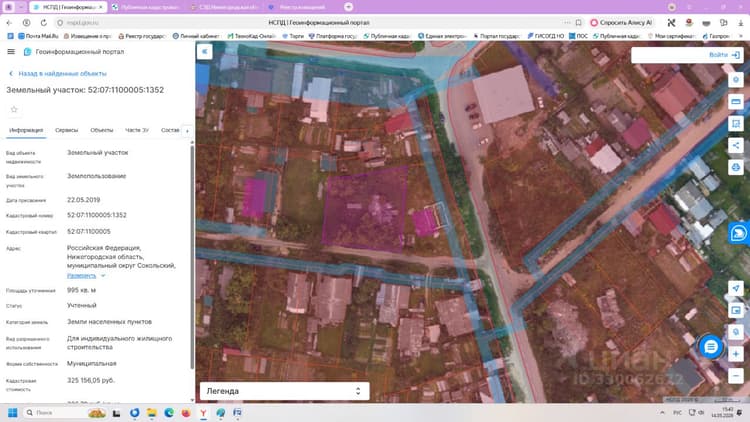Switch to the Сервисы tab

point(66,130)
